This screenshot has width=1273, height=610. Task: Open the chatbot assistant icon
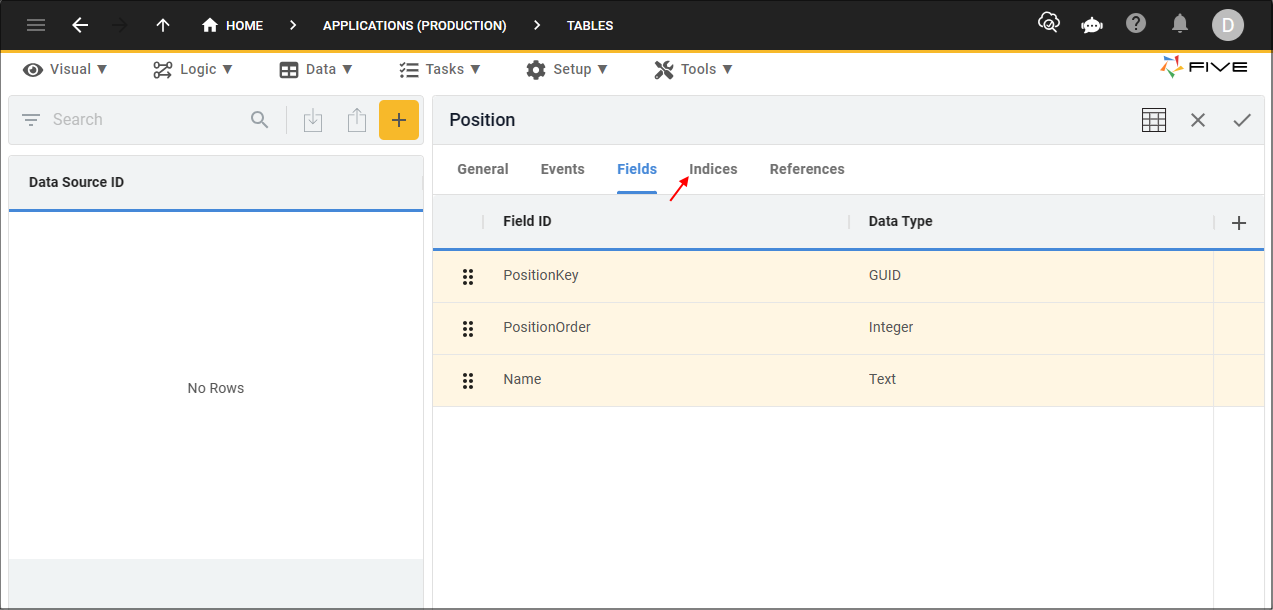tap(1092, 25)
